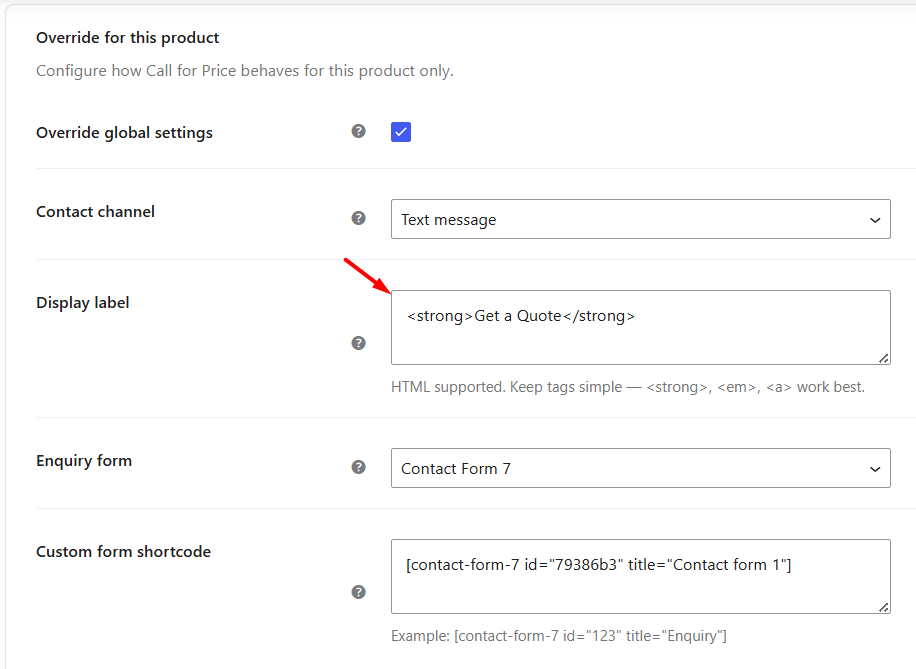View help icon beside Display label textarea
The width and height of the screenshot is (916, 669).
[358, 343]
